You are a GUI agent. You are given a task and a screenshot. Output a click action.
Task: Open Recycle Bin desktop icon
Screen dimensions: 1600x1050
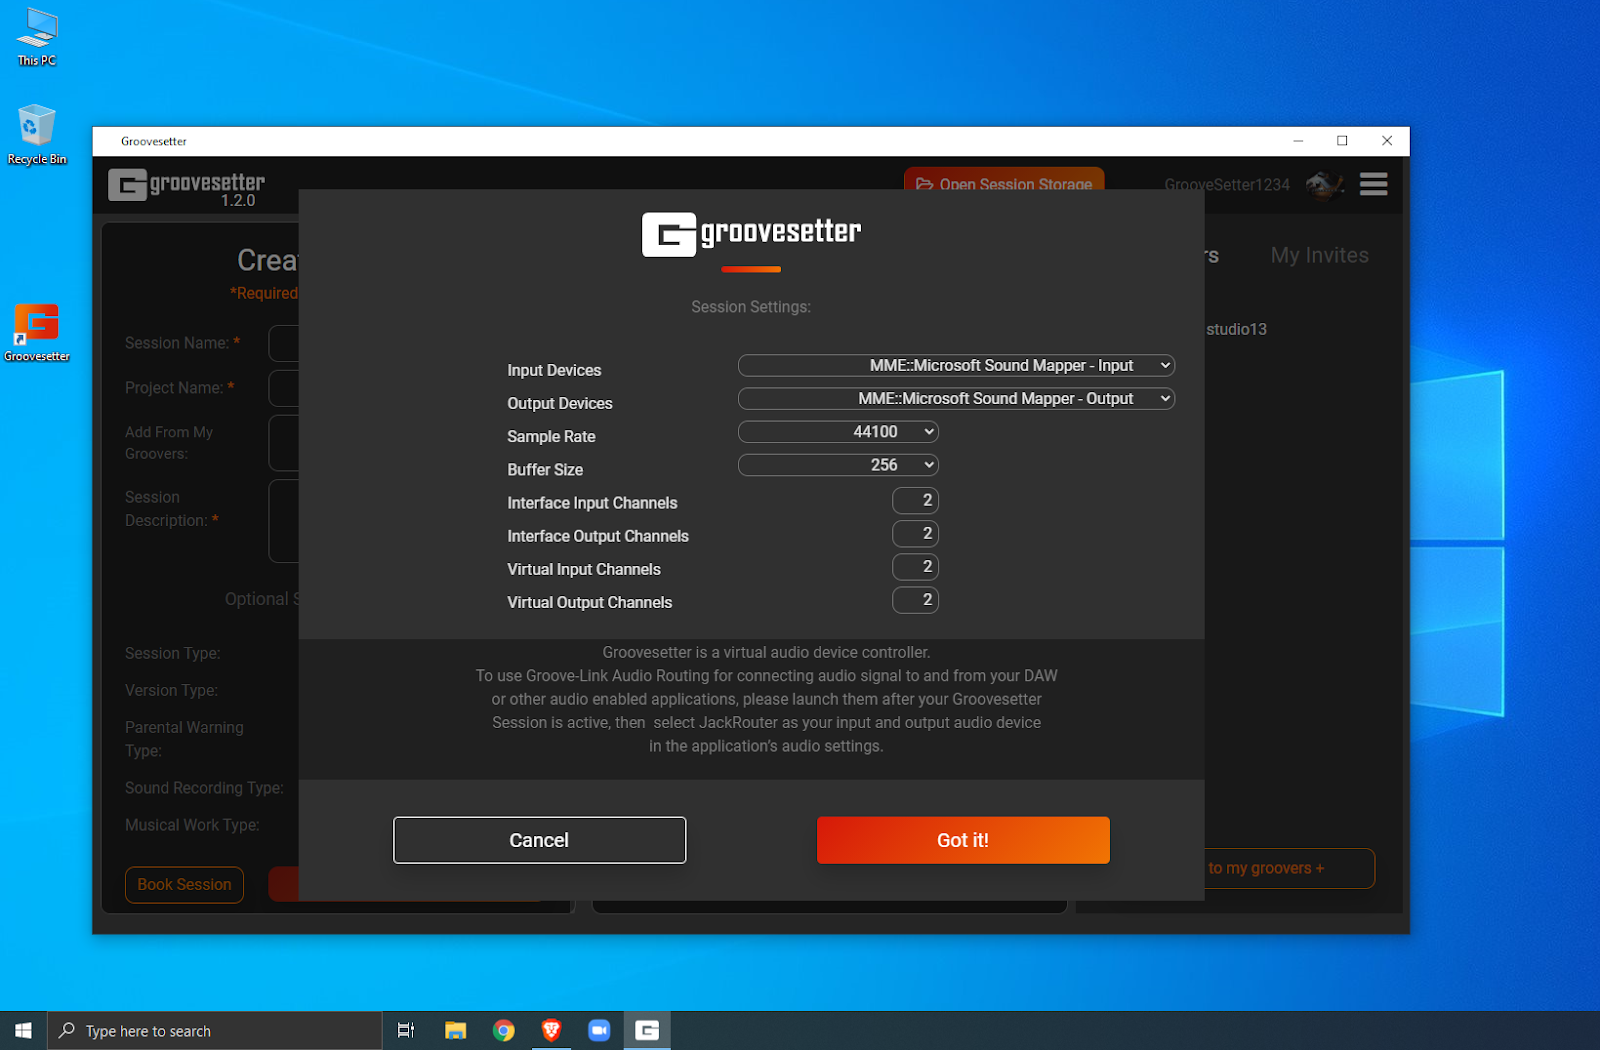(37, 135)
